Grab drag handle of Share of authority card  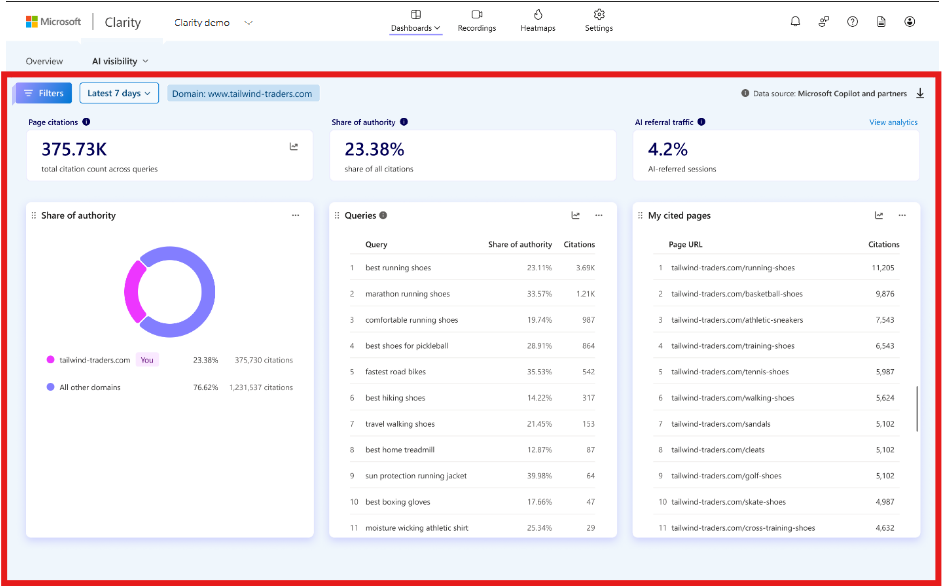pyautogui.click(x=34, y=215)
